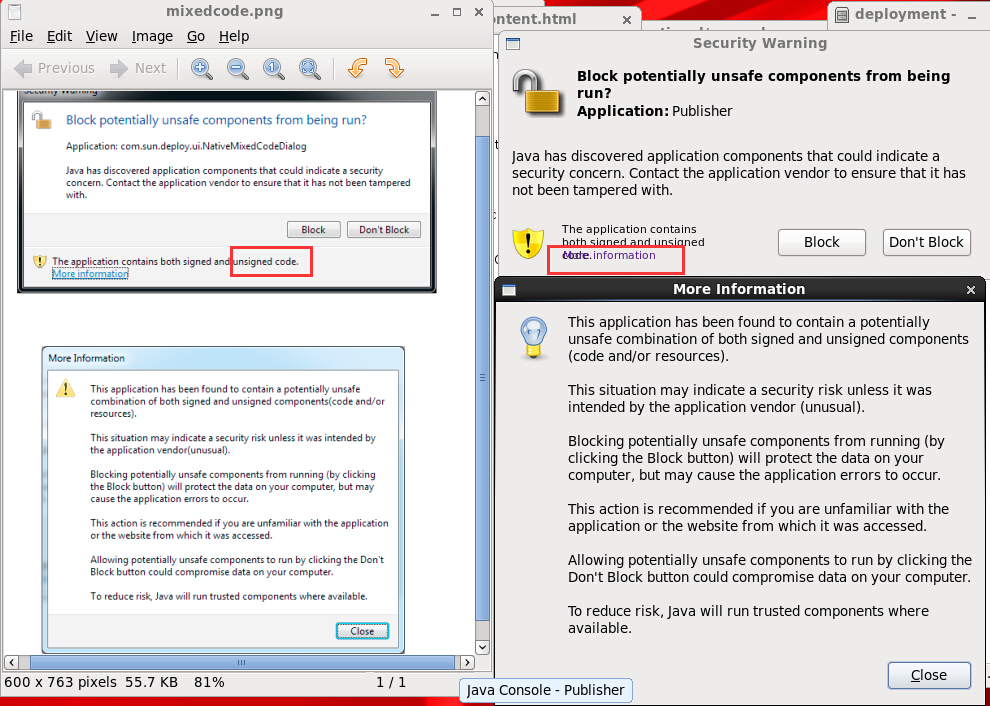This screenshot has height=706, width=990.
Task: Click the image viewer vertical scrollbar
Action: pos(483,375)
